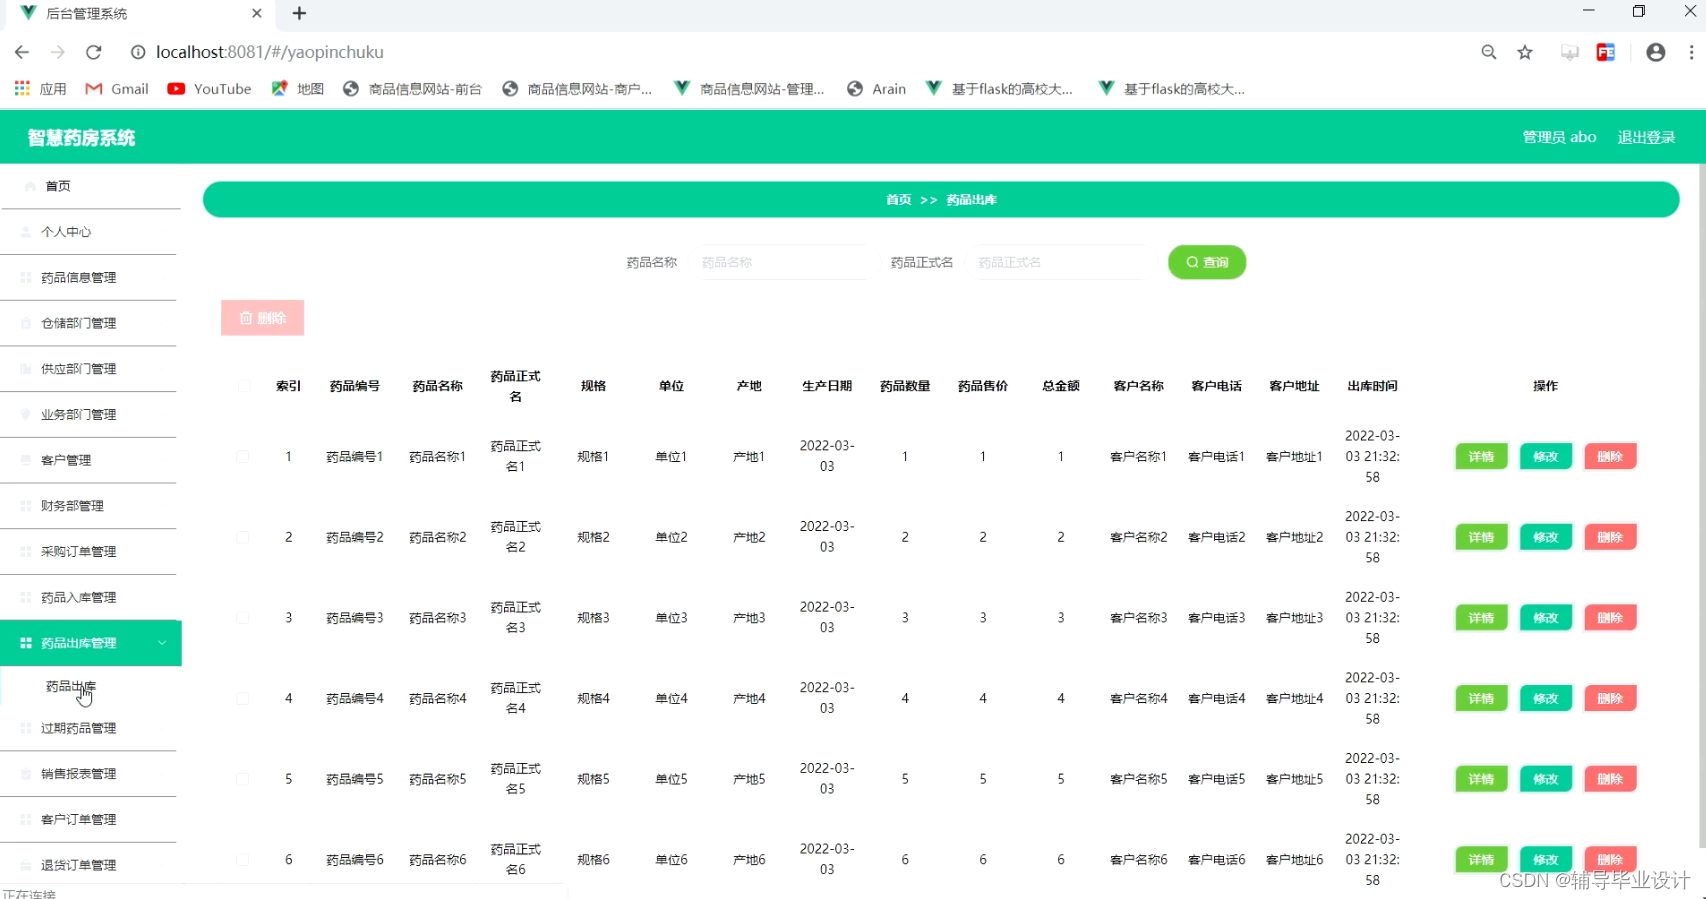Click the 客户名称3 table cell
The height and width of the screenshot is (899, 1706).
click(1138, 618)
